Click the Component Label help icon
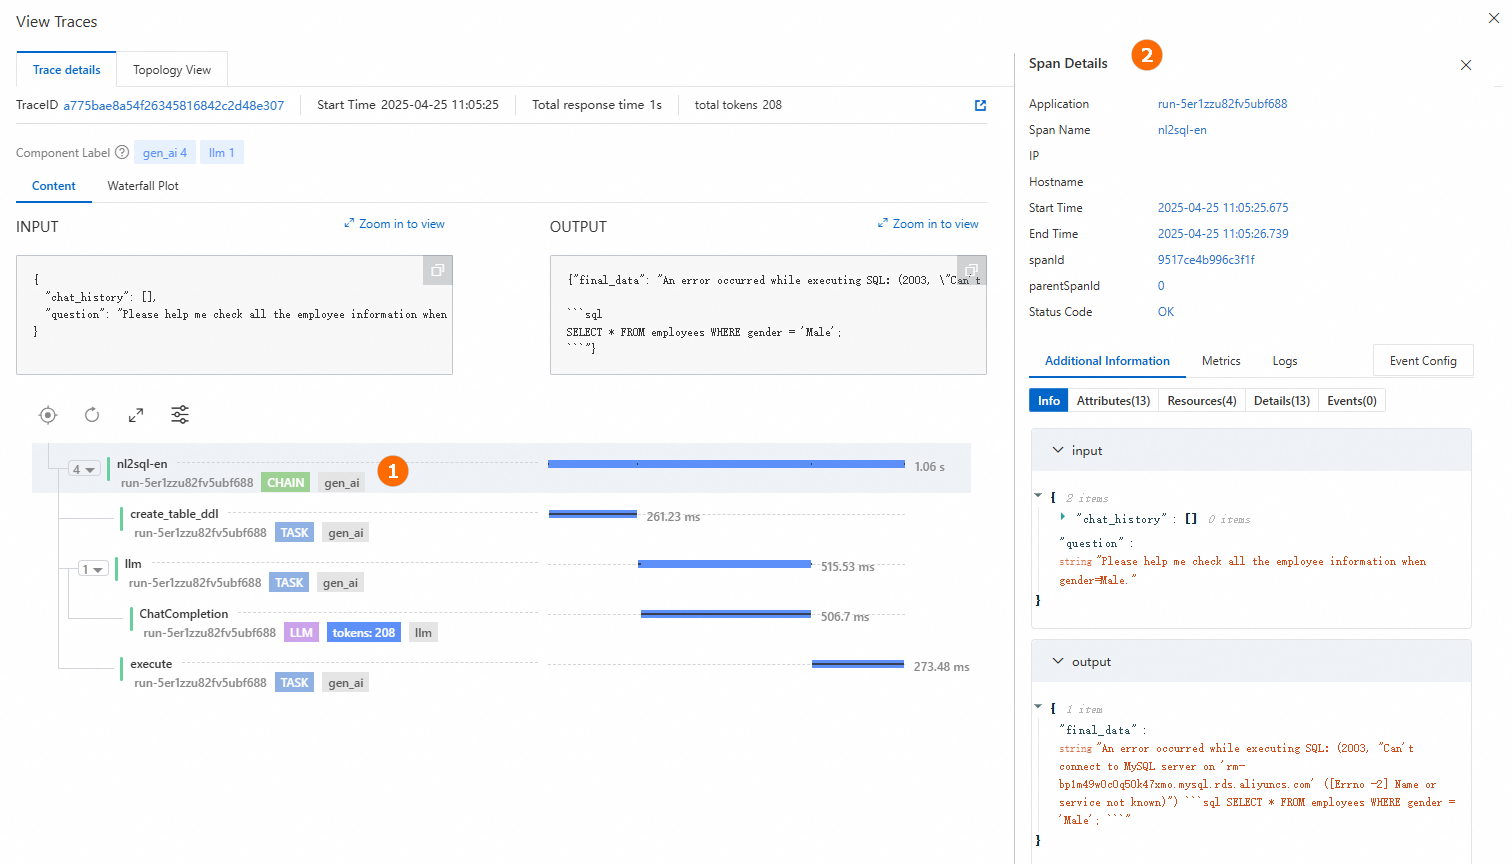This screenshot has width=1512, height=864. pos(122,153)
